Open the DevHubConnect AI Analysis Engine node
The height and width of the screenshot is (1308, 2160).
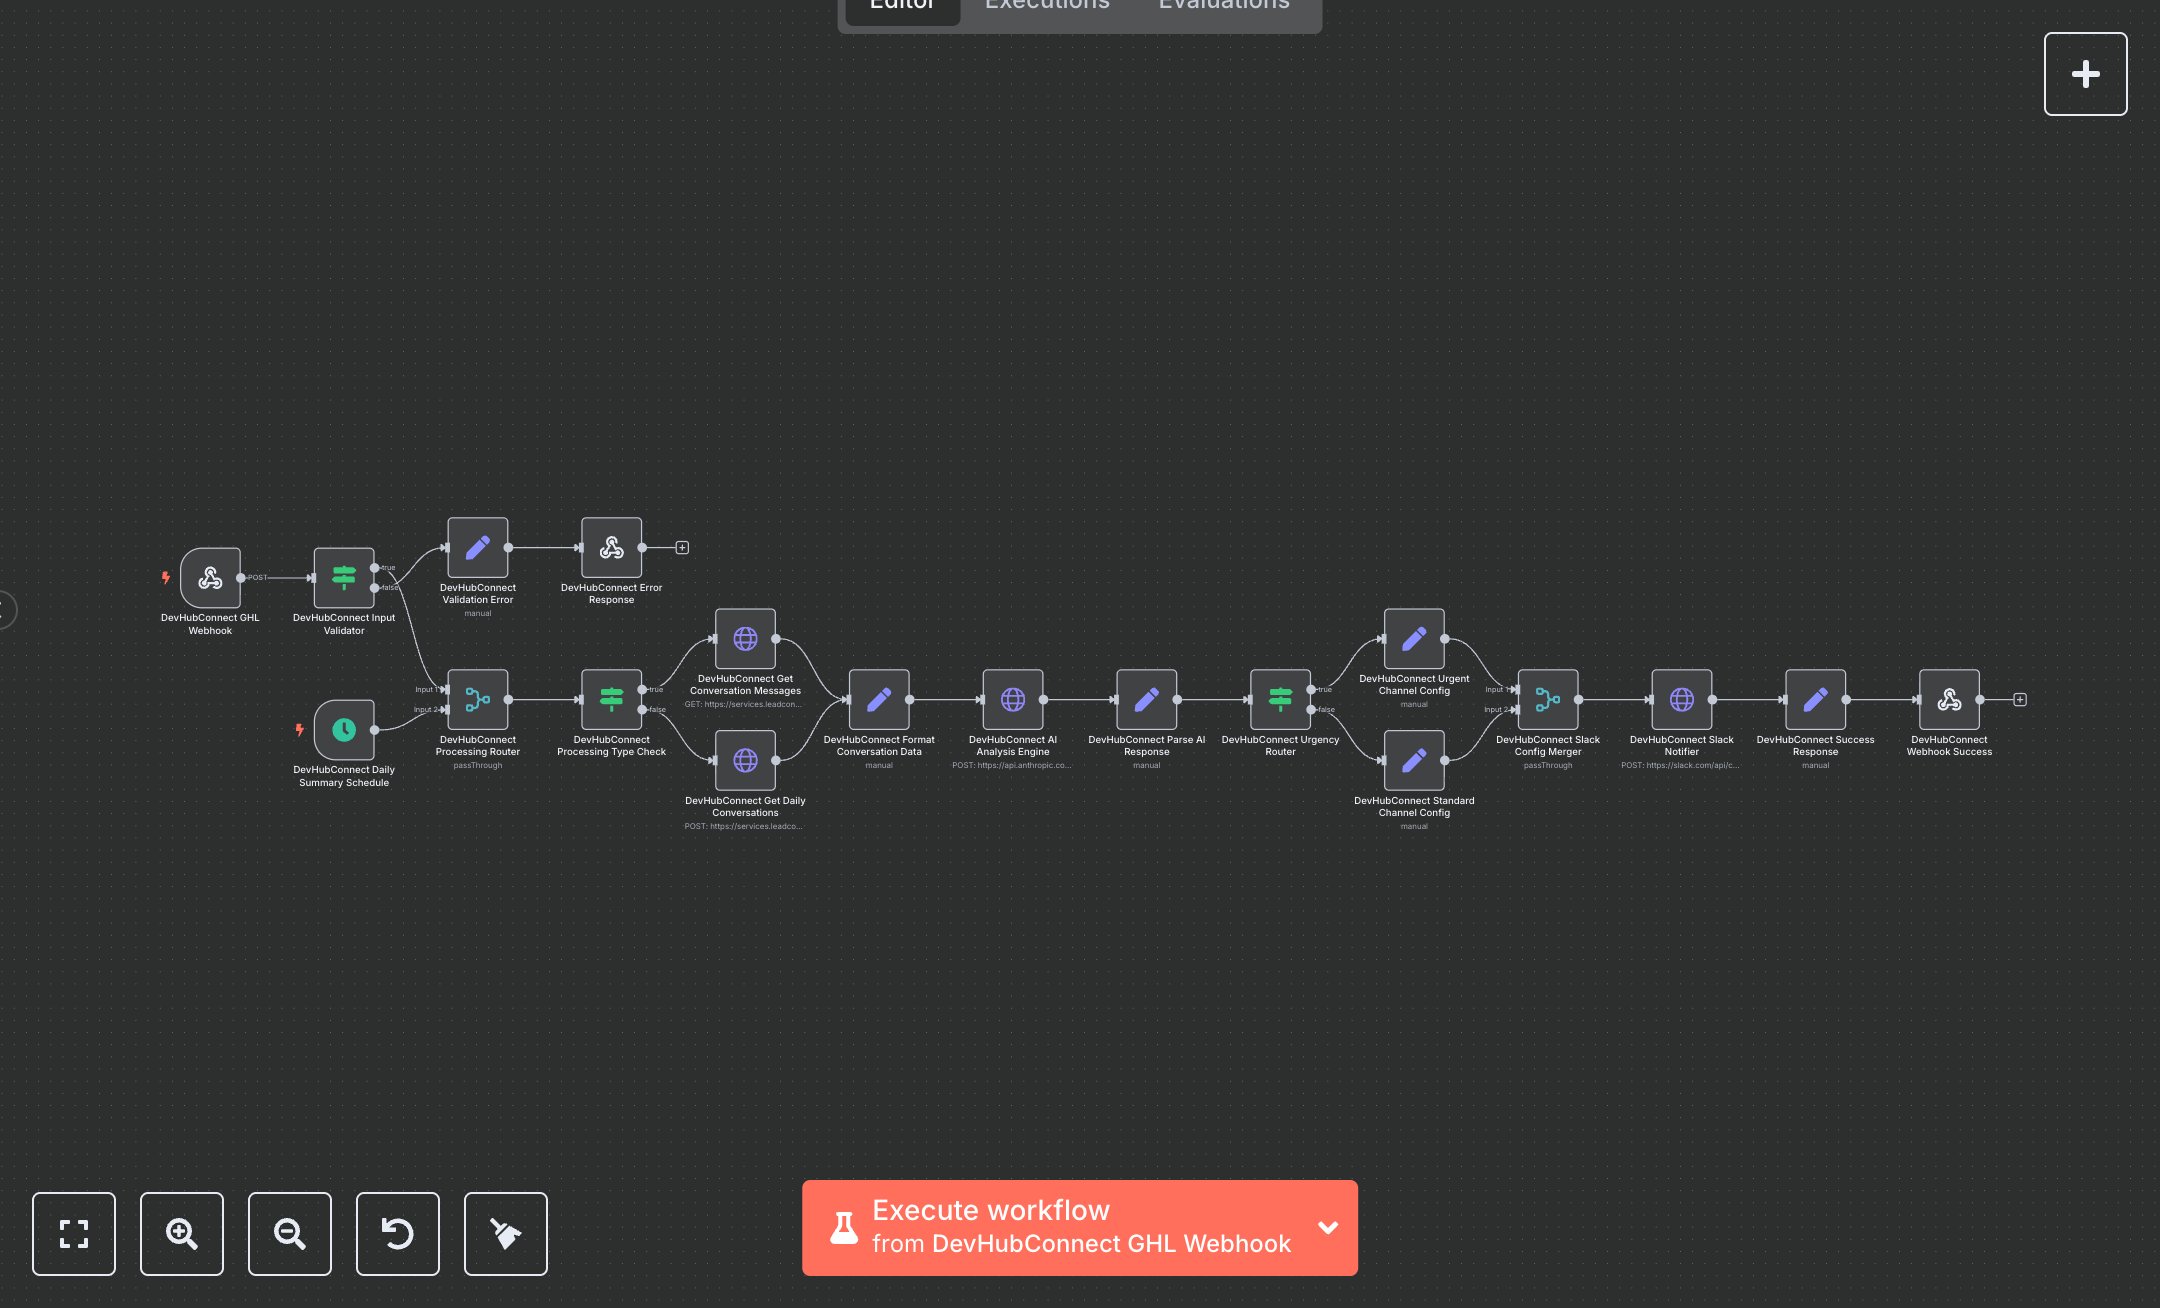click(x=1013, y=699)
